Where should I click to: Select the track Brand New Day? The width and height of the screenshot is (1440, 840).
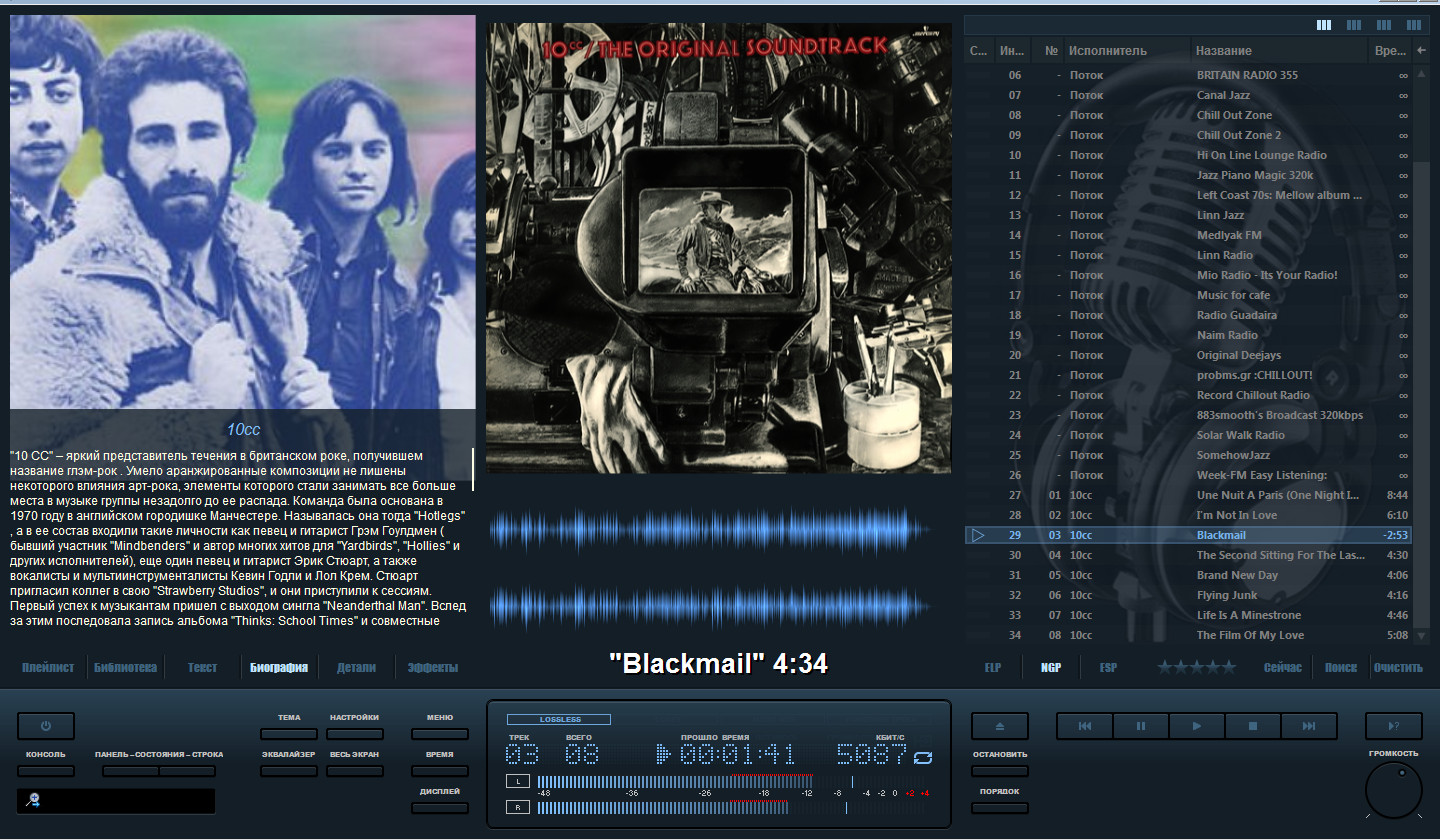tap(1188, 575)
